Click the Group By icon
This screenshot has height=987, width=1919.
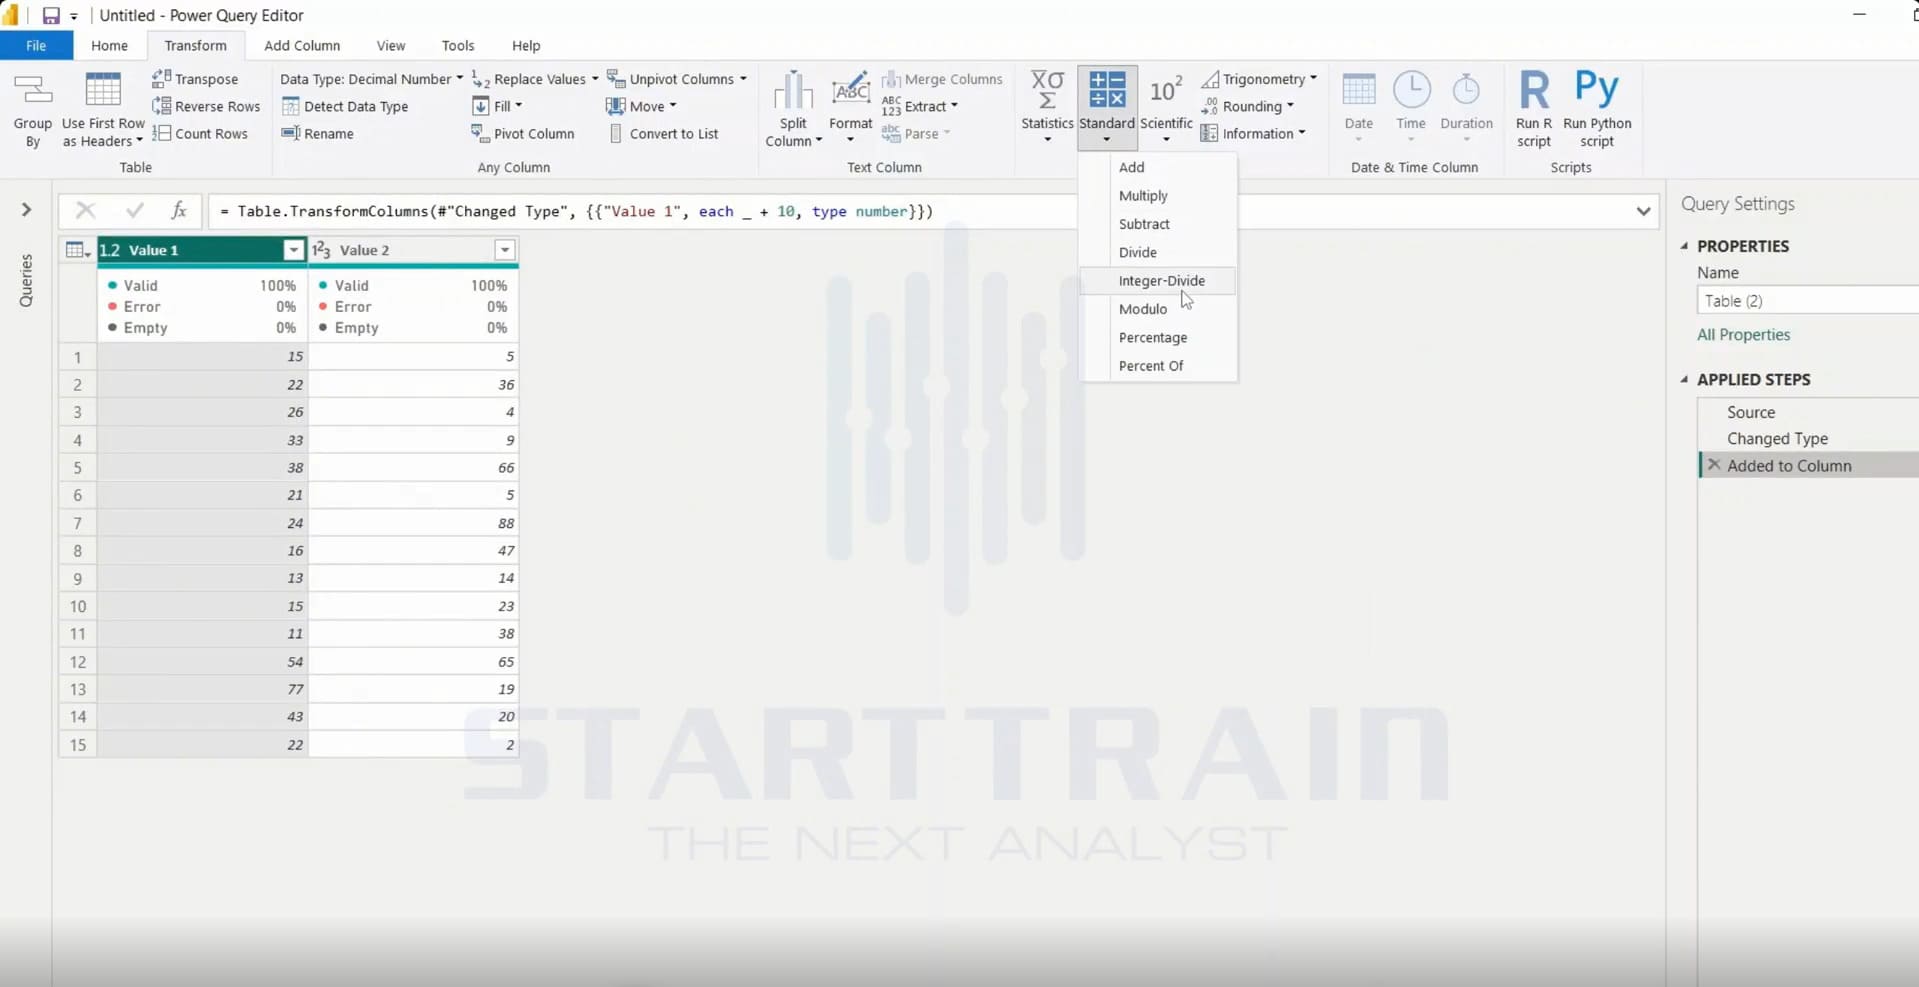(32, 90)
